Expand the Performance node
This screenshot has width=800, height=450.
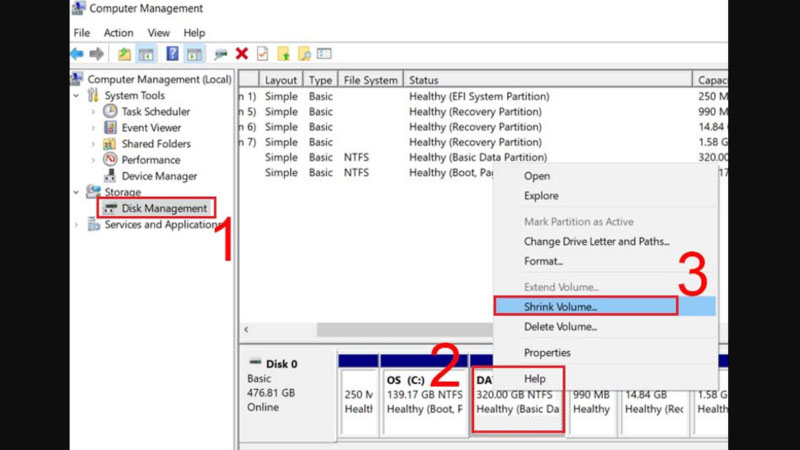93,160
